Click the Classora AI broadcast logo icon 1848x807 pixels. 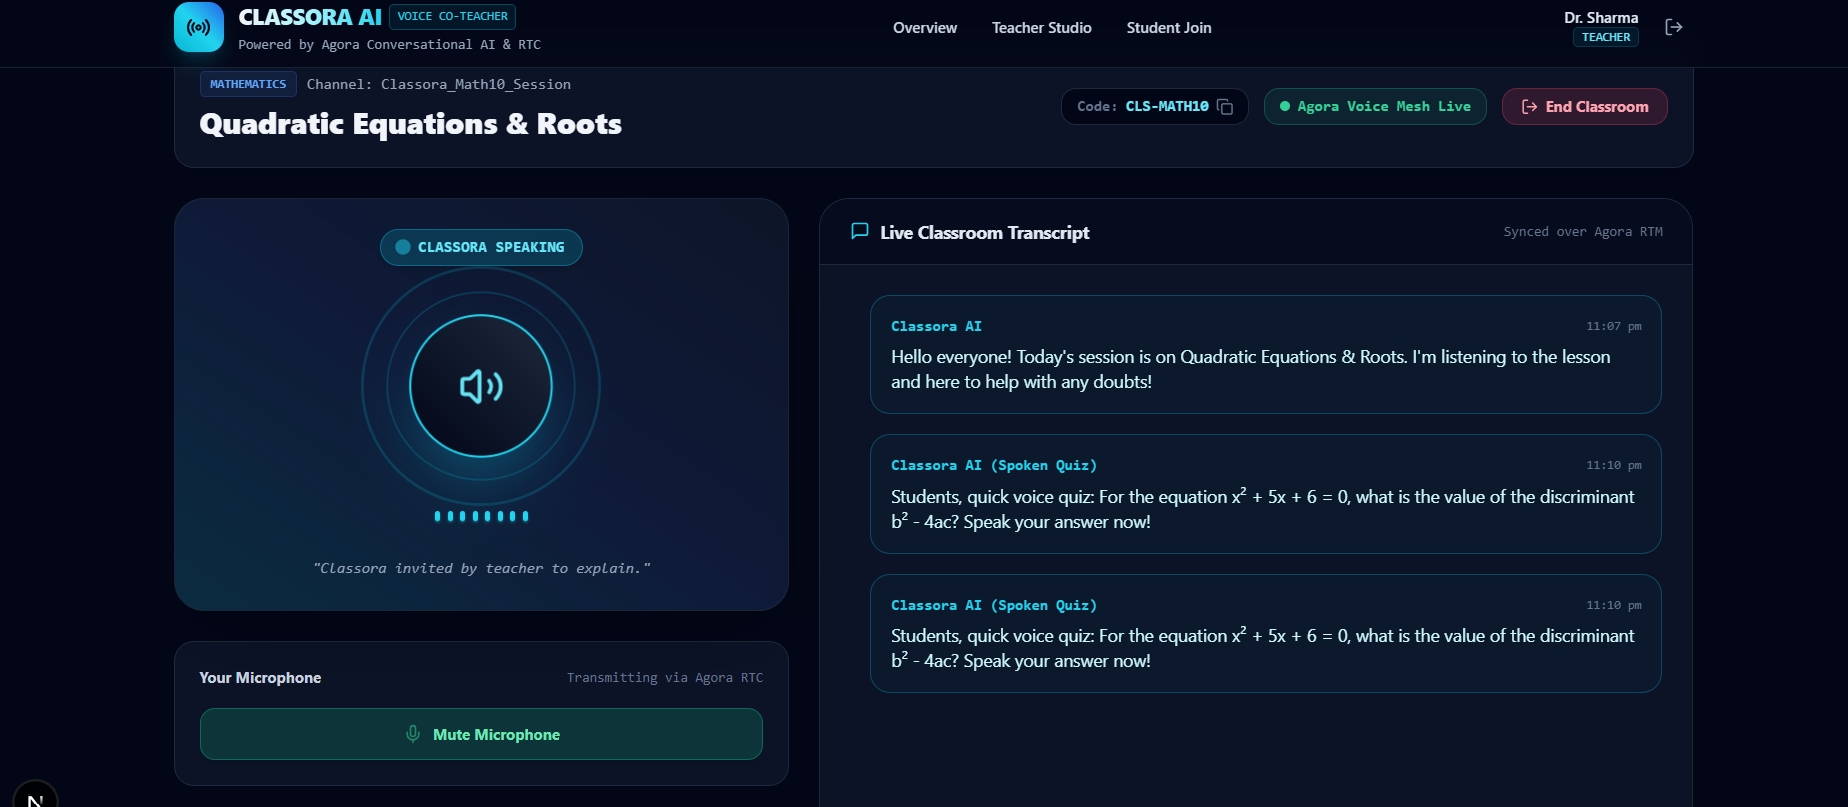pos(199,27)
